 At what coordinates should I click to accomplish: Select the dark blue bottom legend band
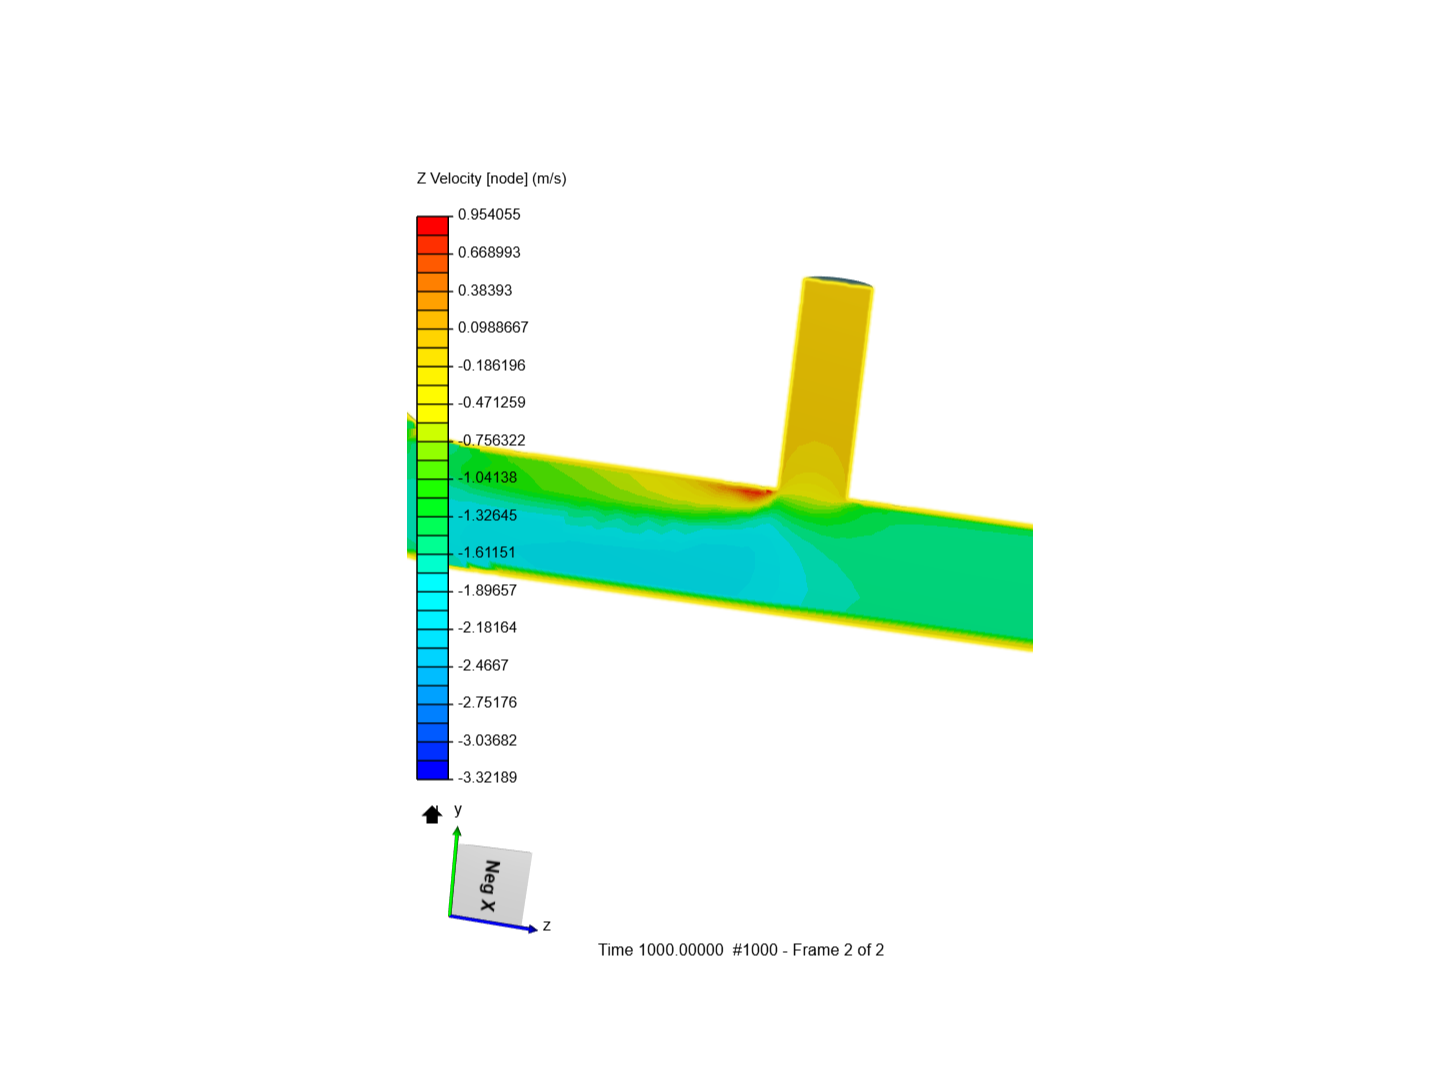[433, 770]
